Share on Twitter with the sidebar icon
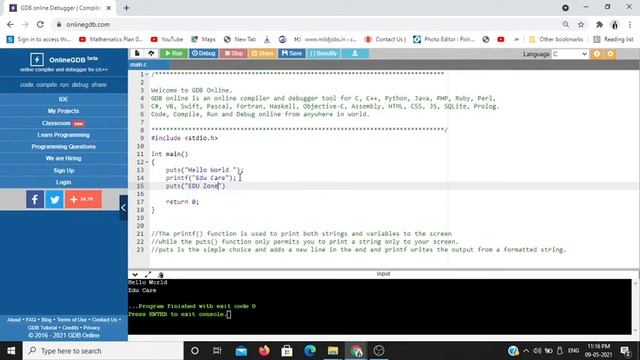Viewport: 640px width, 360px height. (x=54, y=199)
